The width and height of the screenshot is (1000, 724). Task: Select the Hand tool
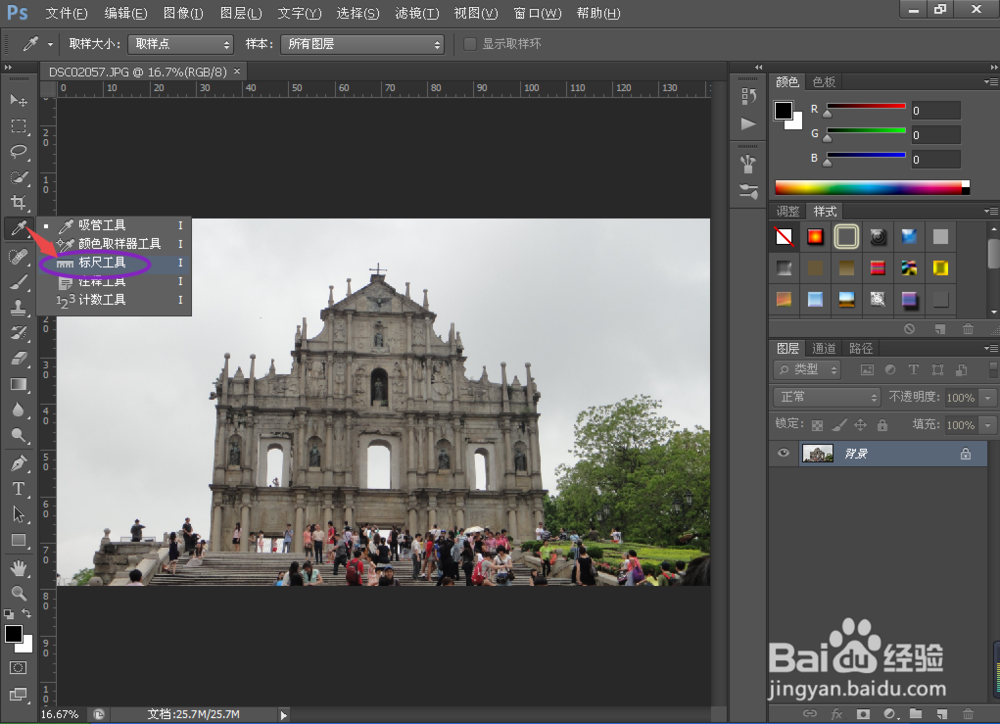pos(18,568)
